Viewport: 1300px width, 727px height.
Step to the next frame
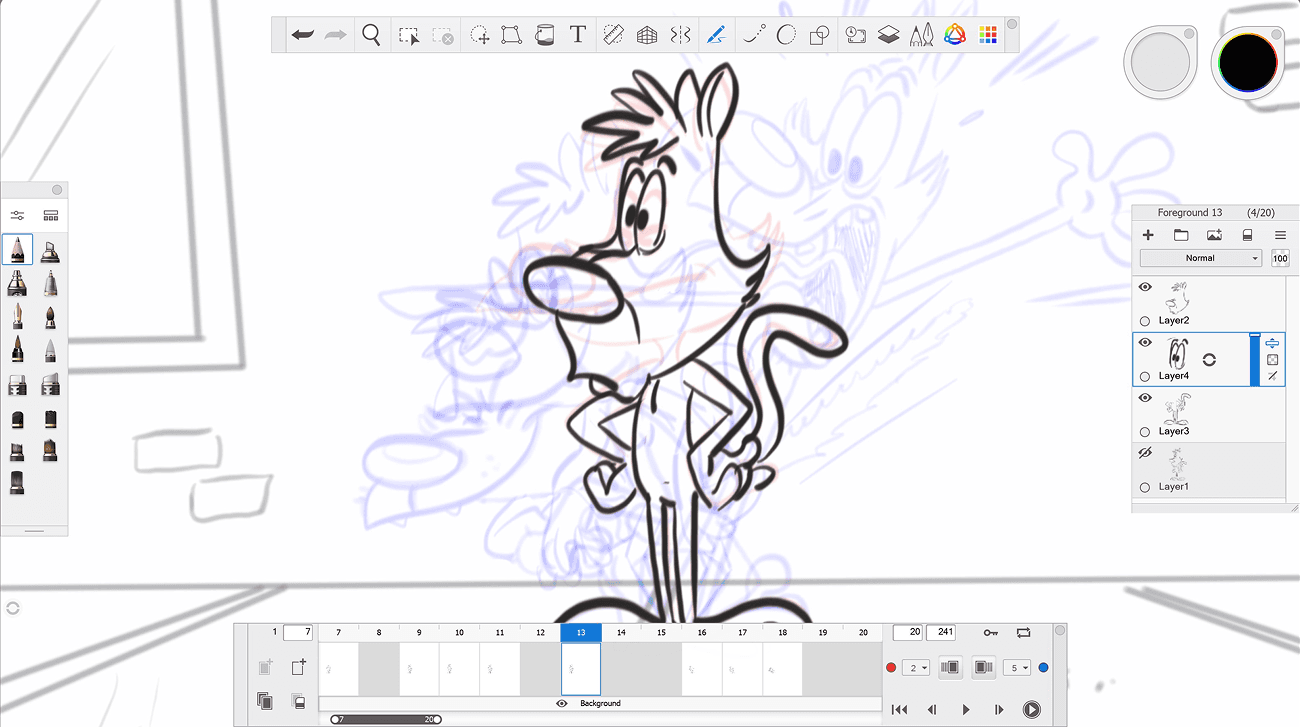998,710
